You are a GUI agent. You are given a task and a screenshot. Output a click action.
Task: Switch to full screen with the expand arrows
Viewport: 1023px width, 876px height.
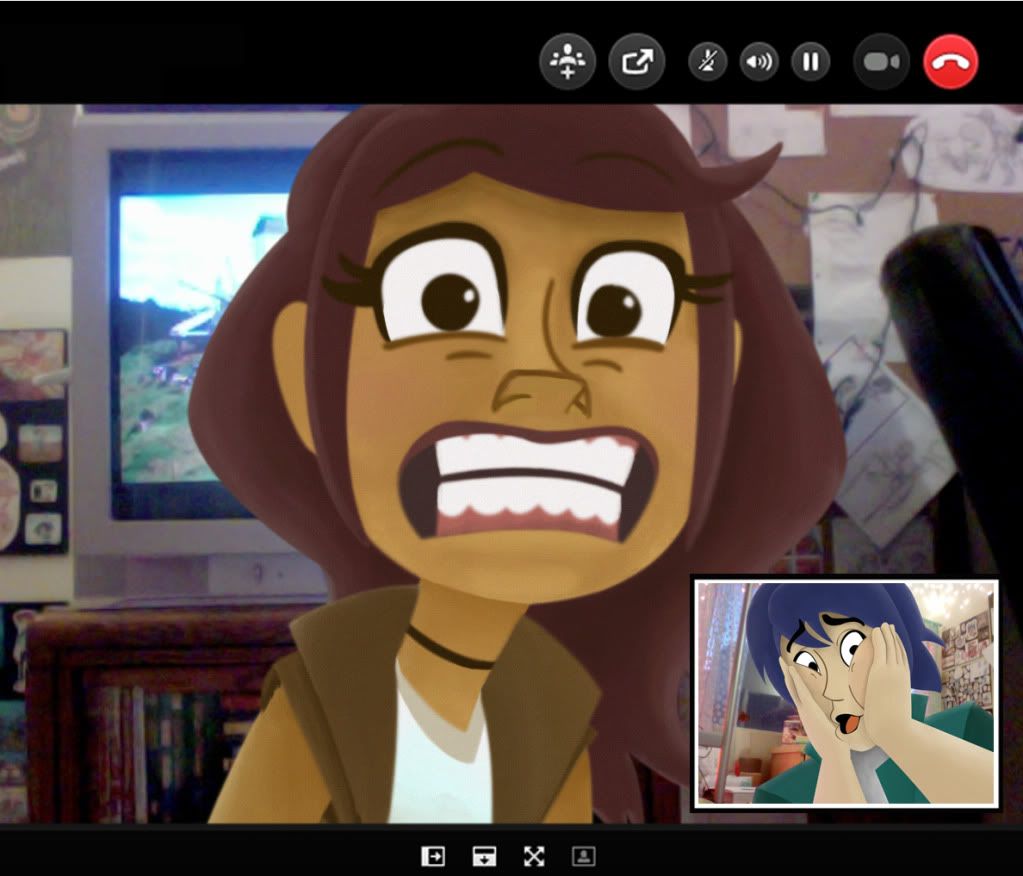534,856
